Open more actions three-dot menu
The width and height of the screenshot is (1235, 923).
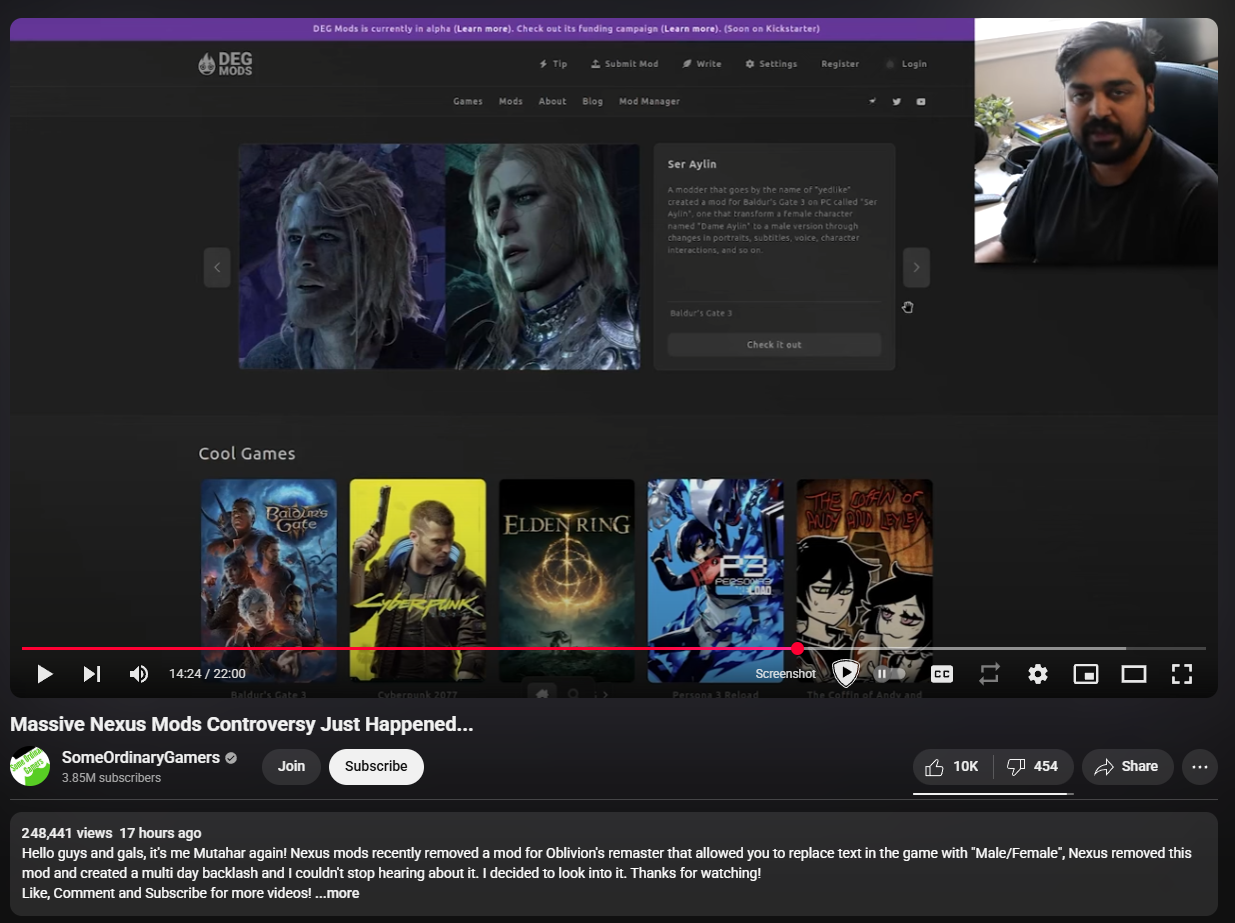(1200, 767)
